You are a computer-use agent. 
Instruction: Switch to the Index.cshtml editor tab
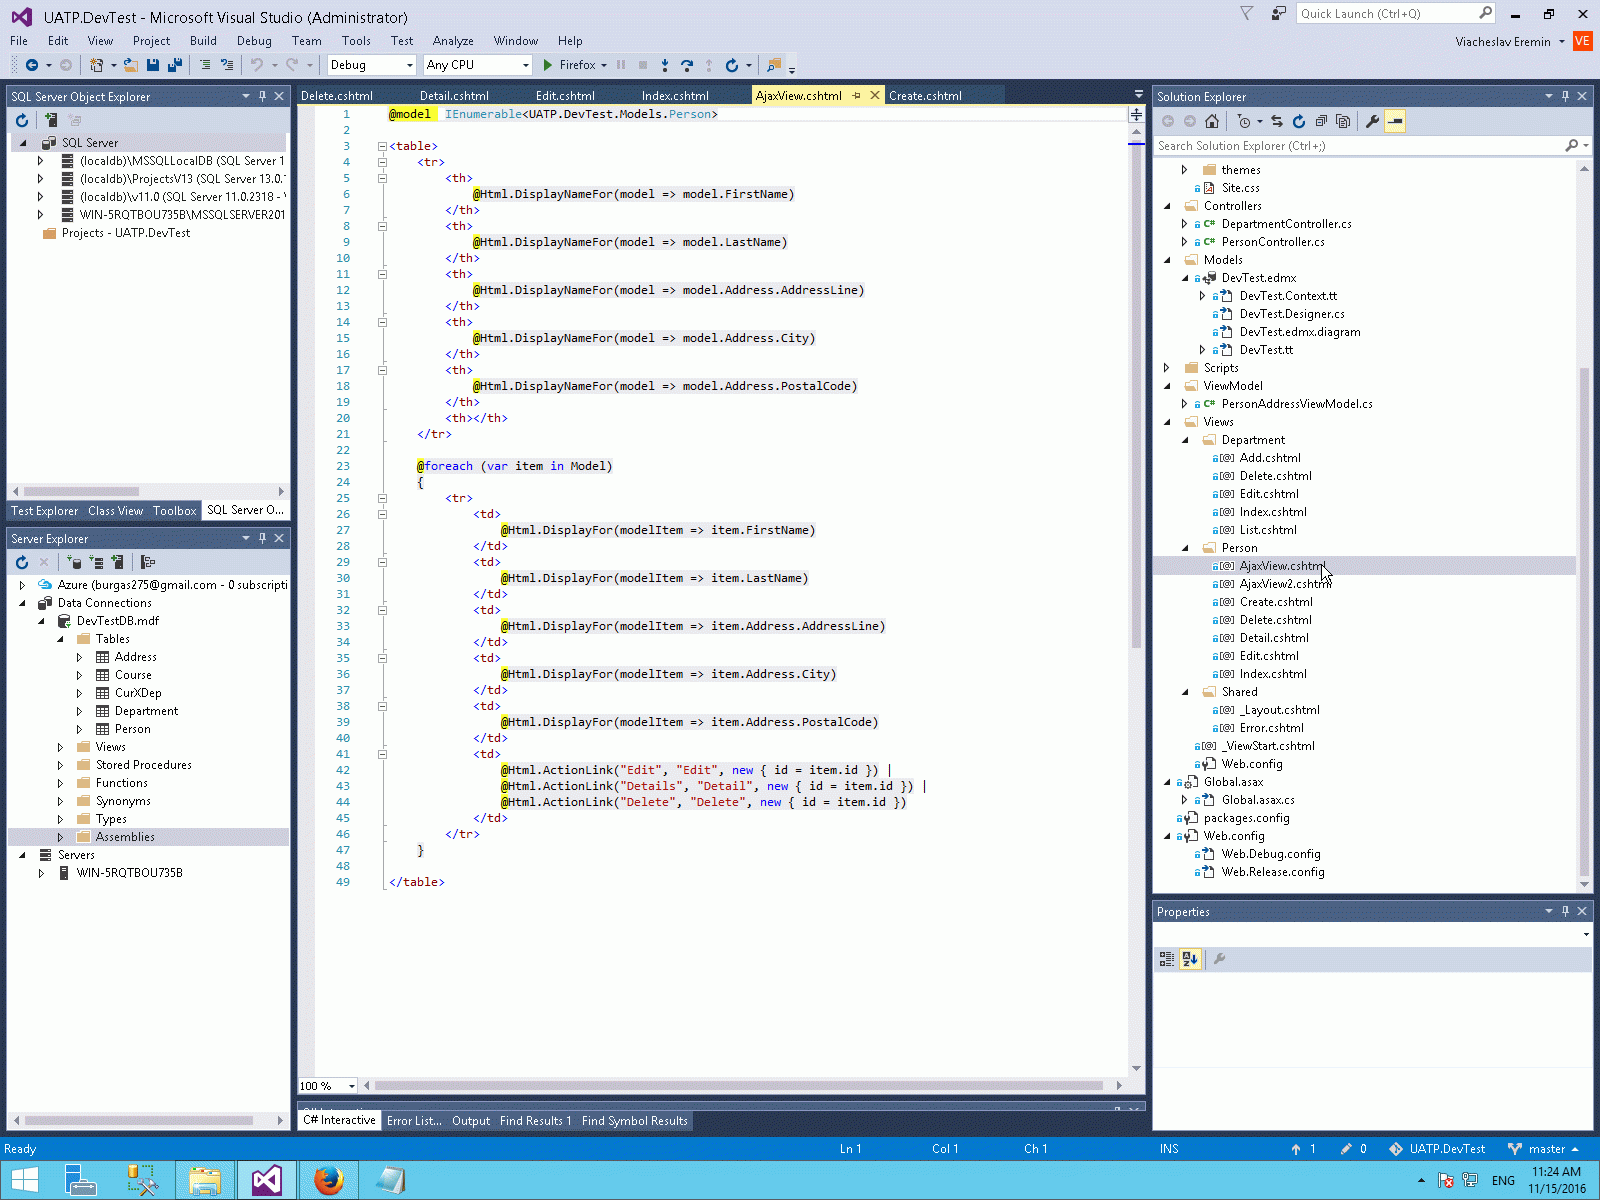point(675,96)
